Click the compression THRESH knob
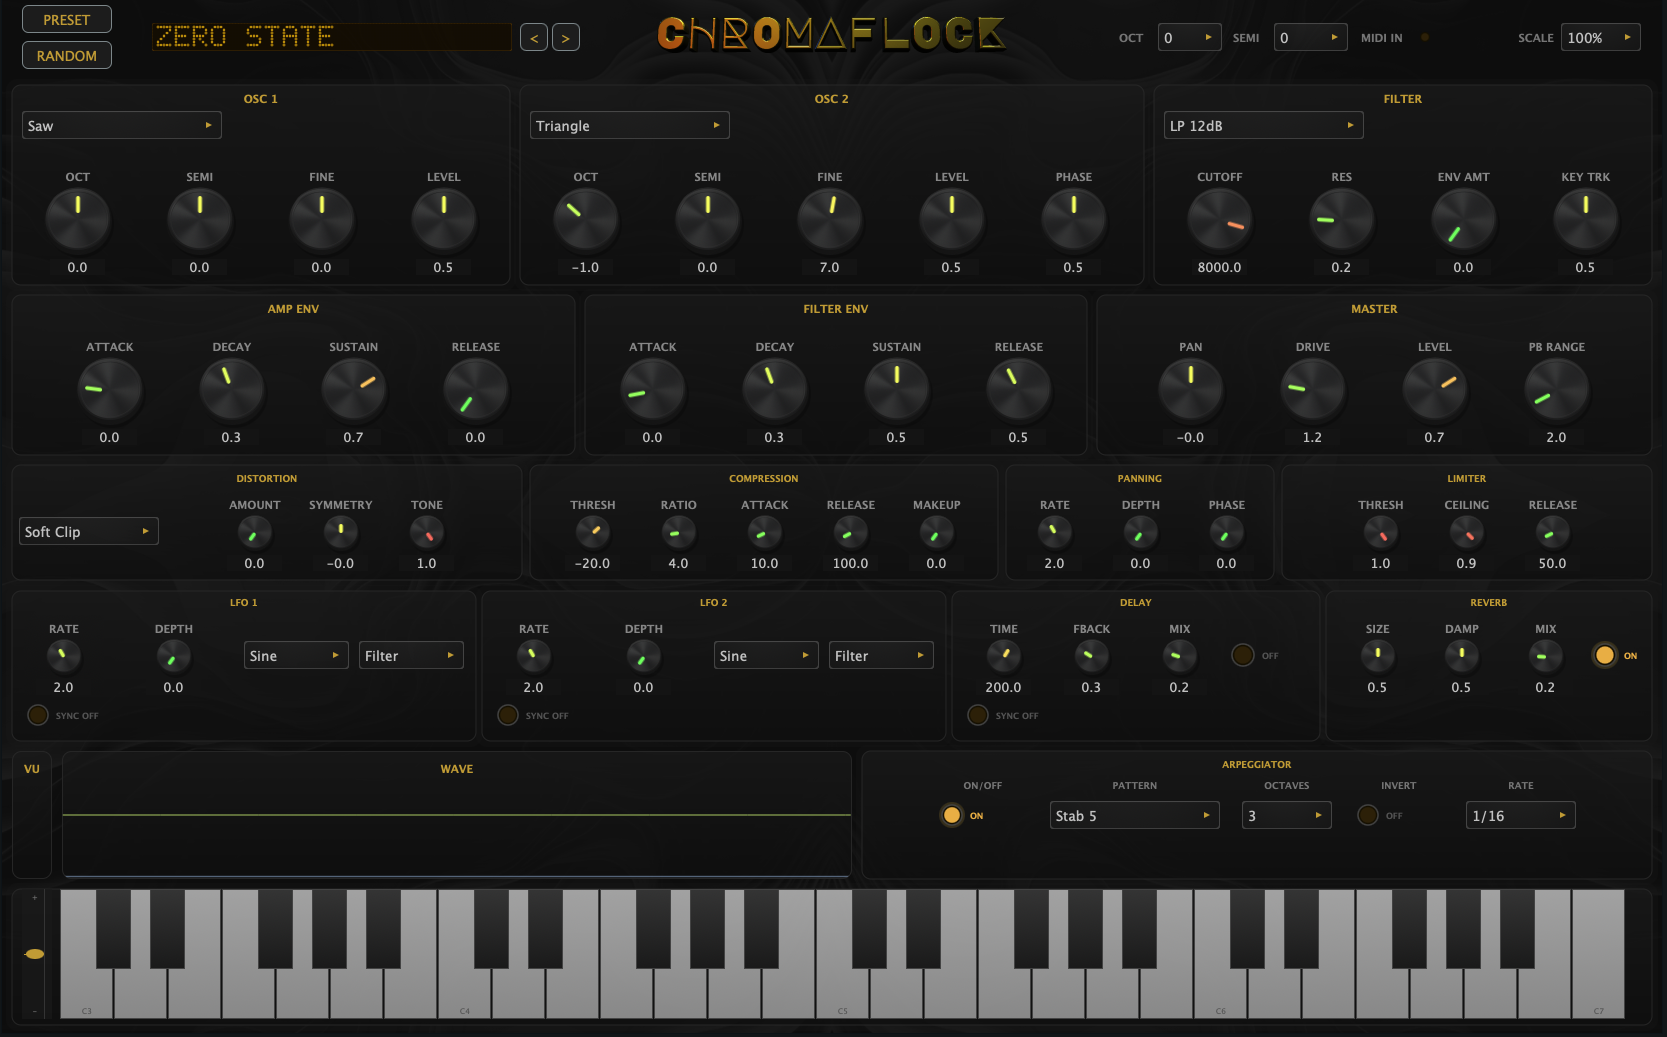The width and height of the screenshot is (1667, 1037). point(593,533)
